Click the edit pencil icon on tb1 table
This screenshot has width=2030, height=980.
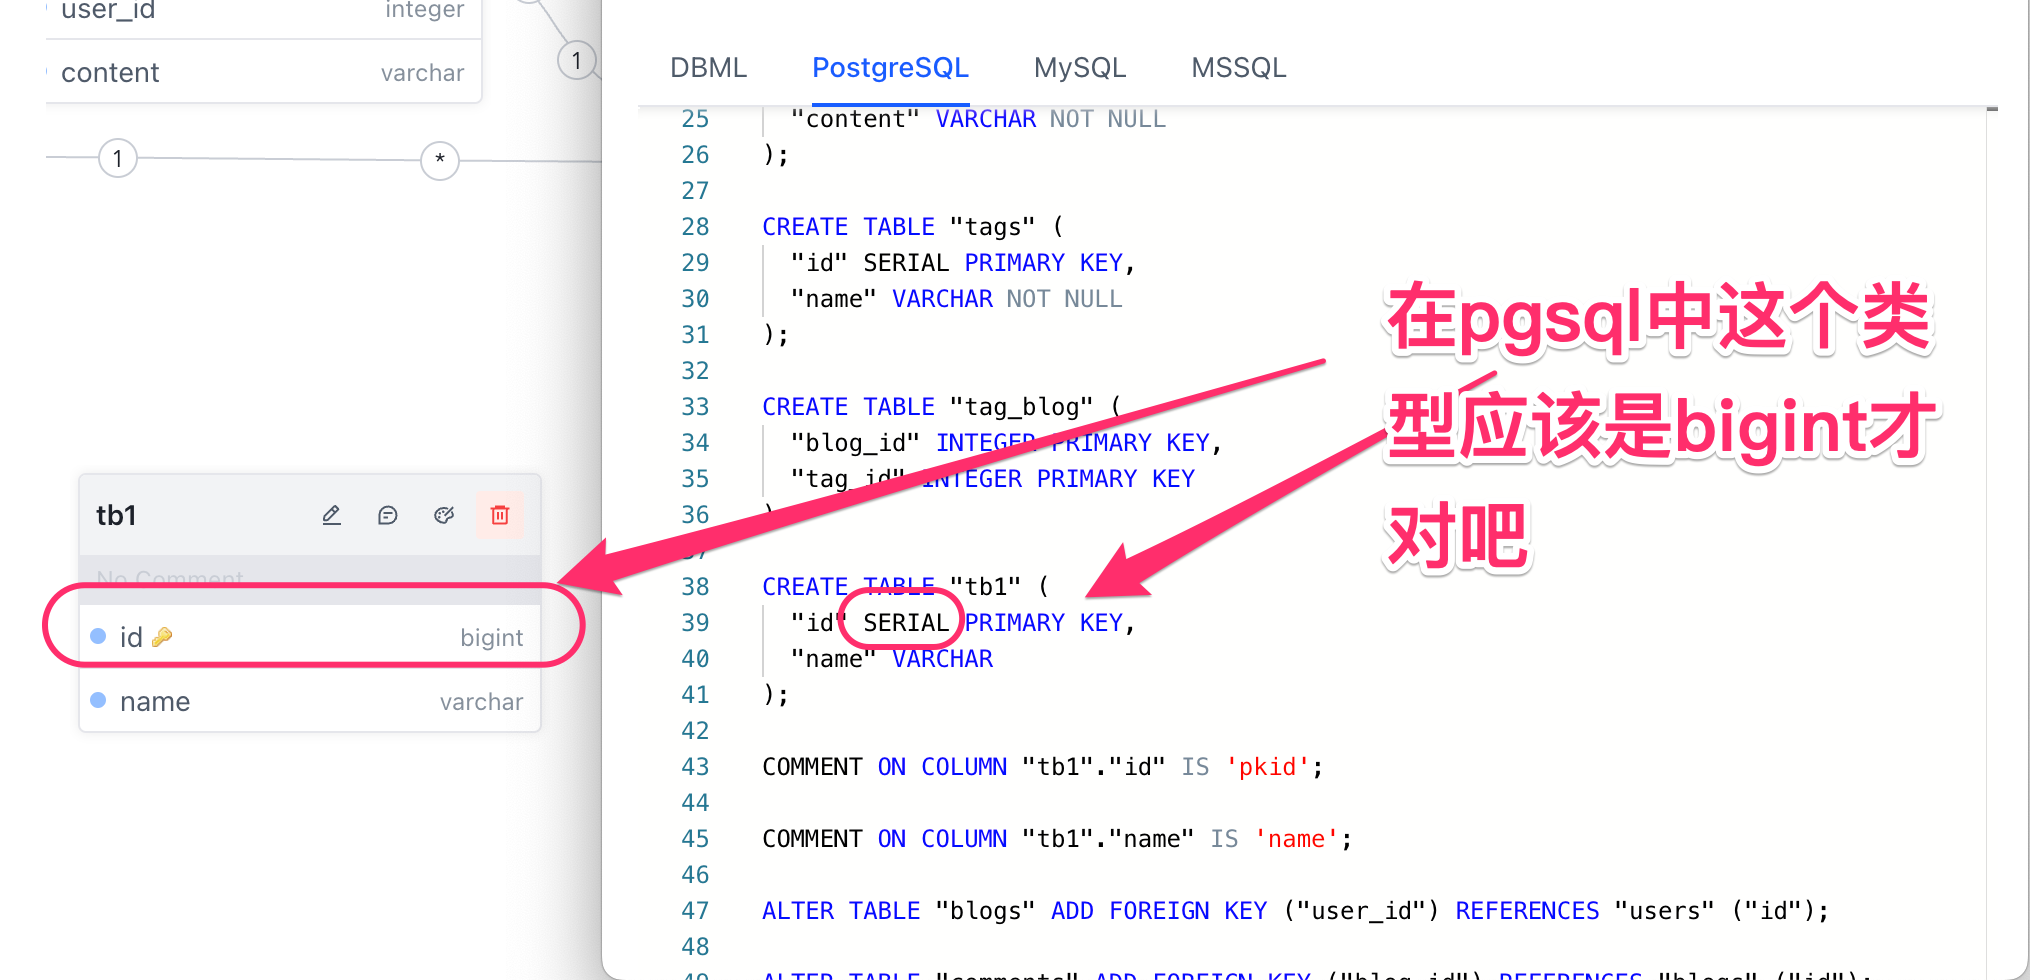pos(332,515)
